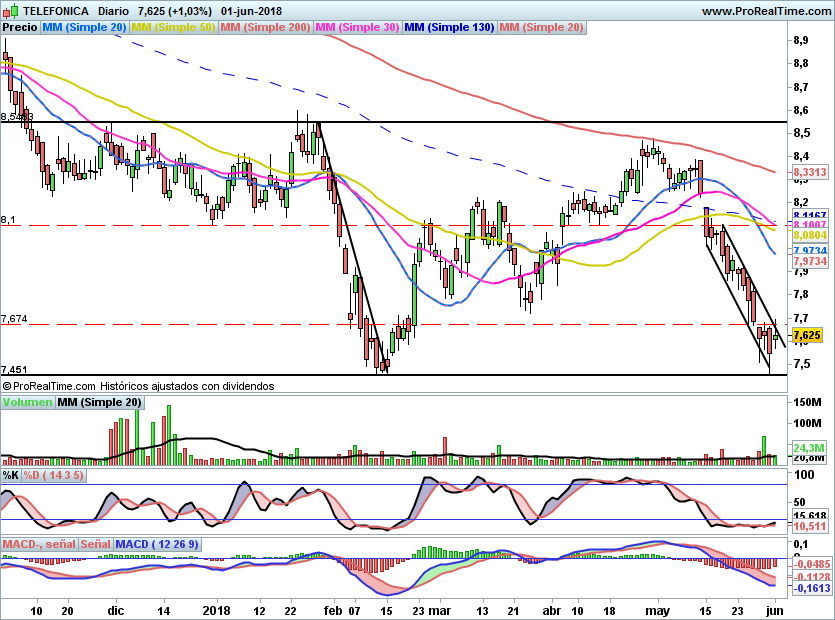Open the volume MM (Simple 20) label
The image size is (835, 620).
pos(99,402)
